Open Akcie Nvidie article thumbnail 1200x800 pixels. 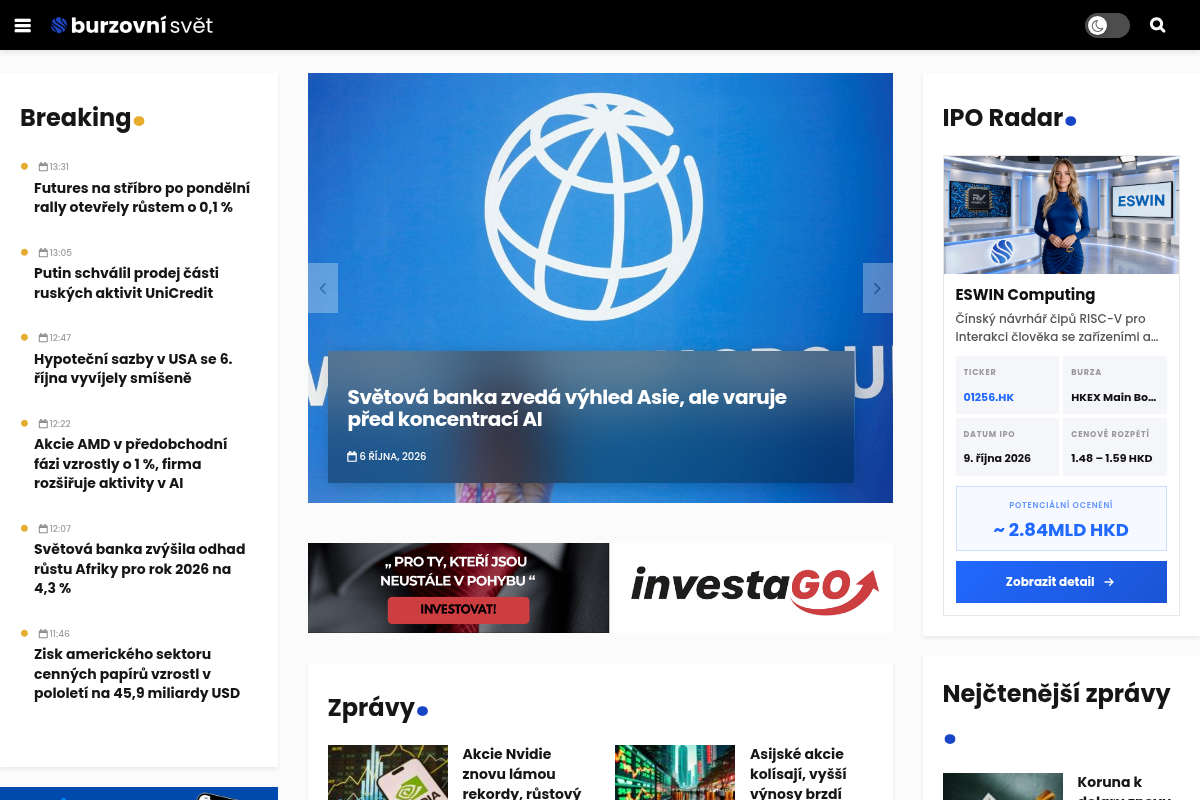coord(388,772)
